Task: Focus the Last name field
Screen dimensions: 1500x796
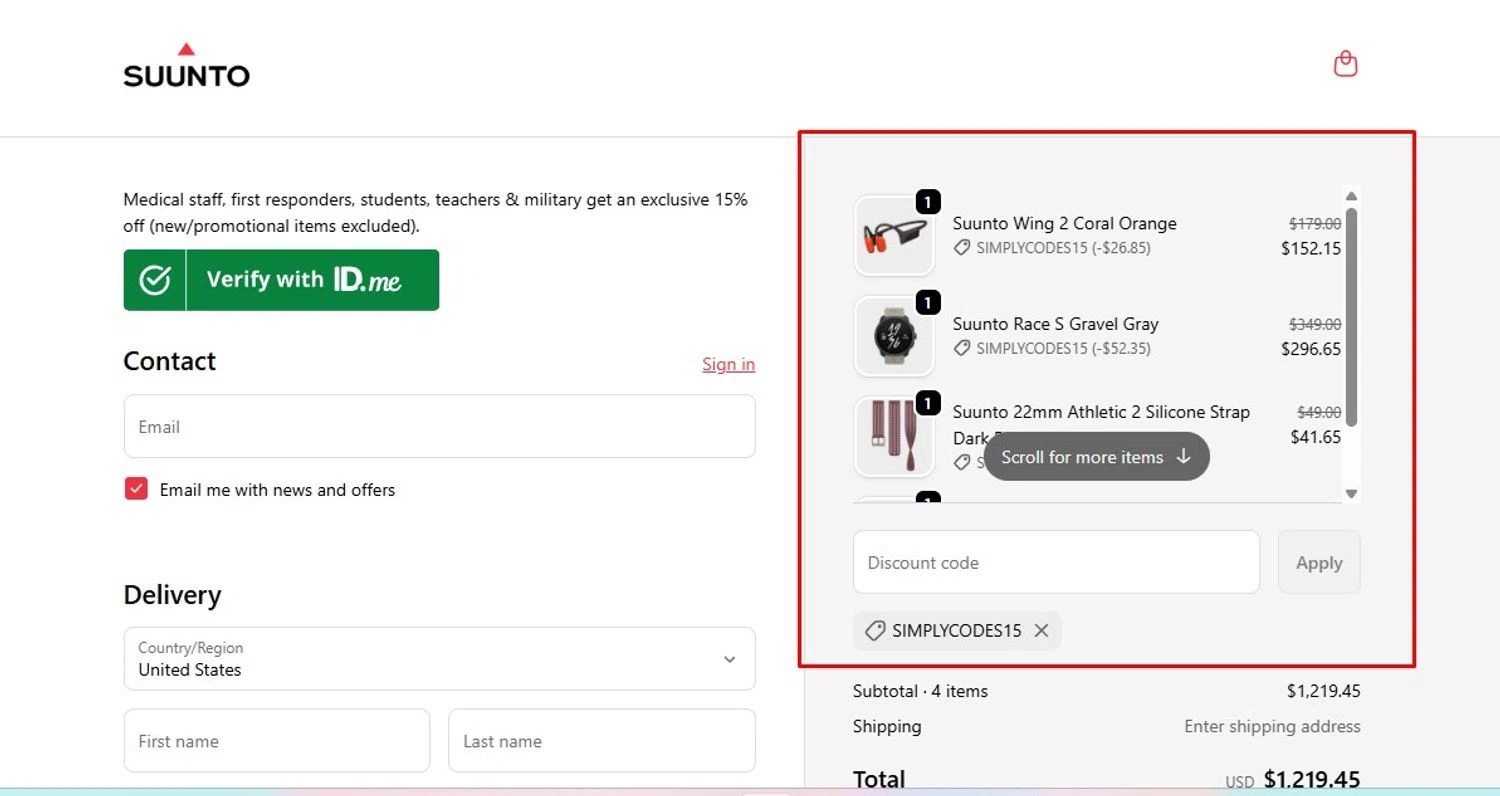Action: click(x=601, y=741)
